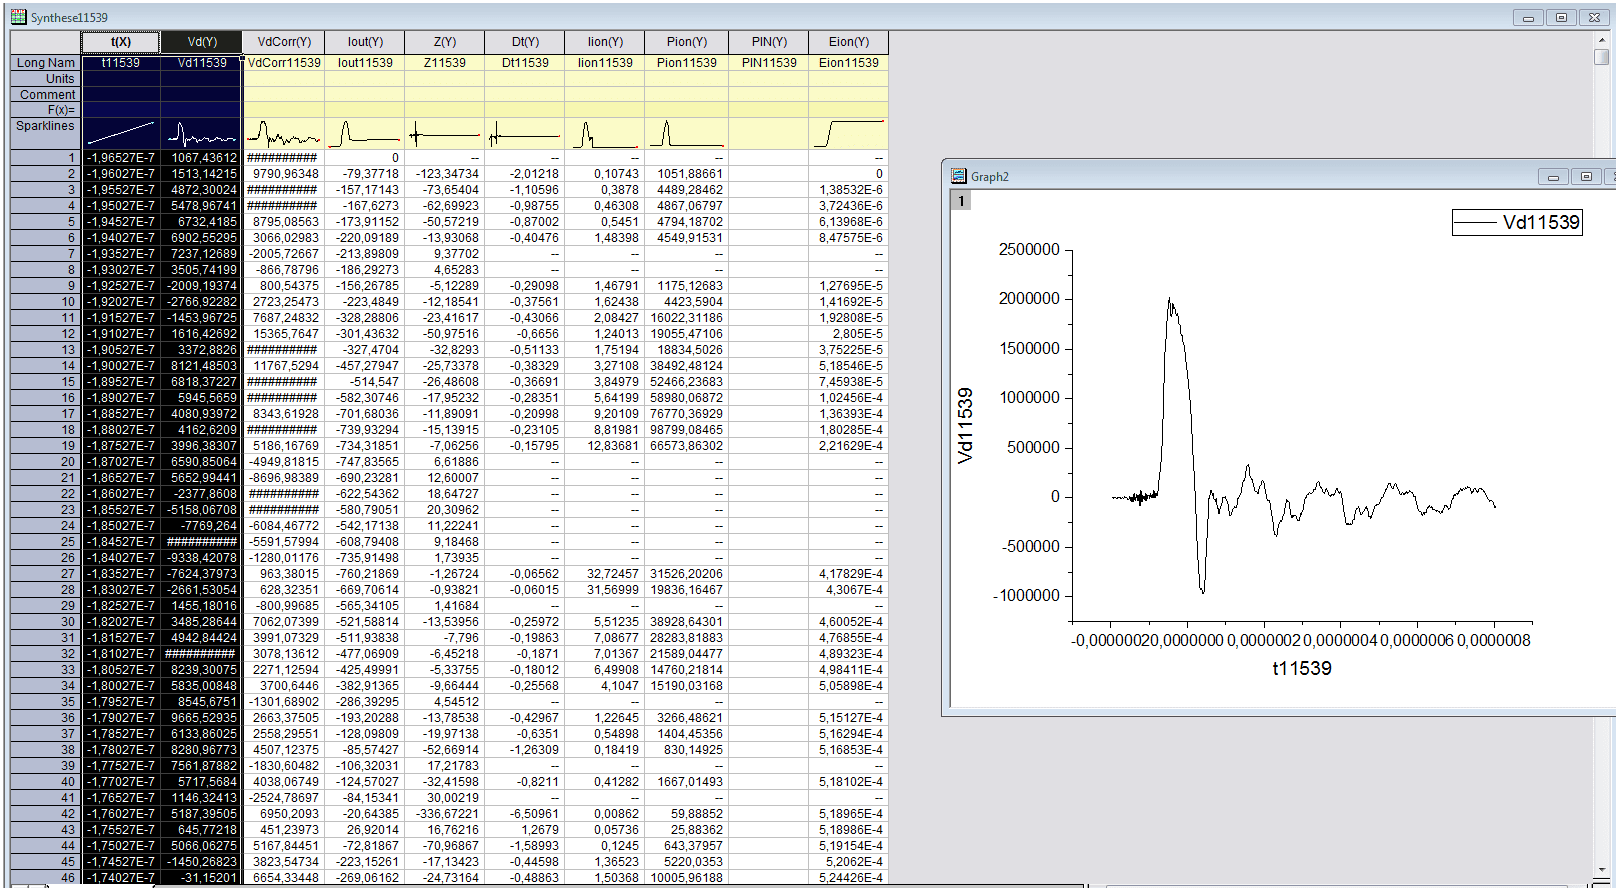Click long name cell VdCorr11539

(x=284, y=62)
